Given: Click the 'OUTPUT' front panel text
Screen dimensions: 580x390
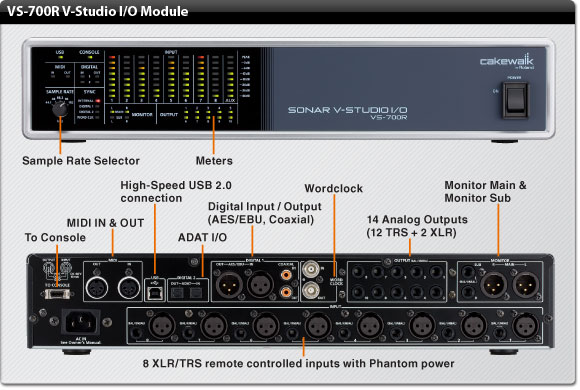Looking at the screenshot, I should 169,115.
